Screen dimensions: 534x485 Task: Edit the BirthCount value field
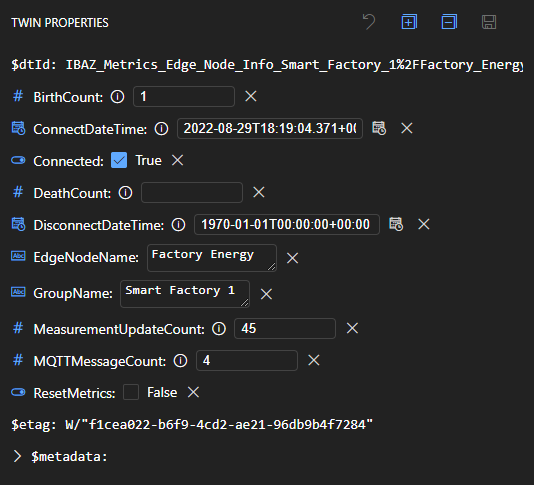(184, 96)
